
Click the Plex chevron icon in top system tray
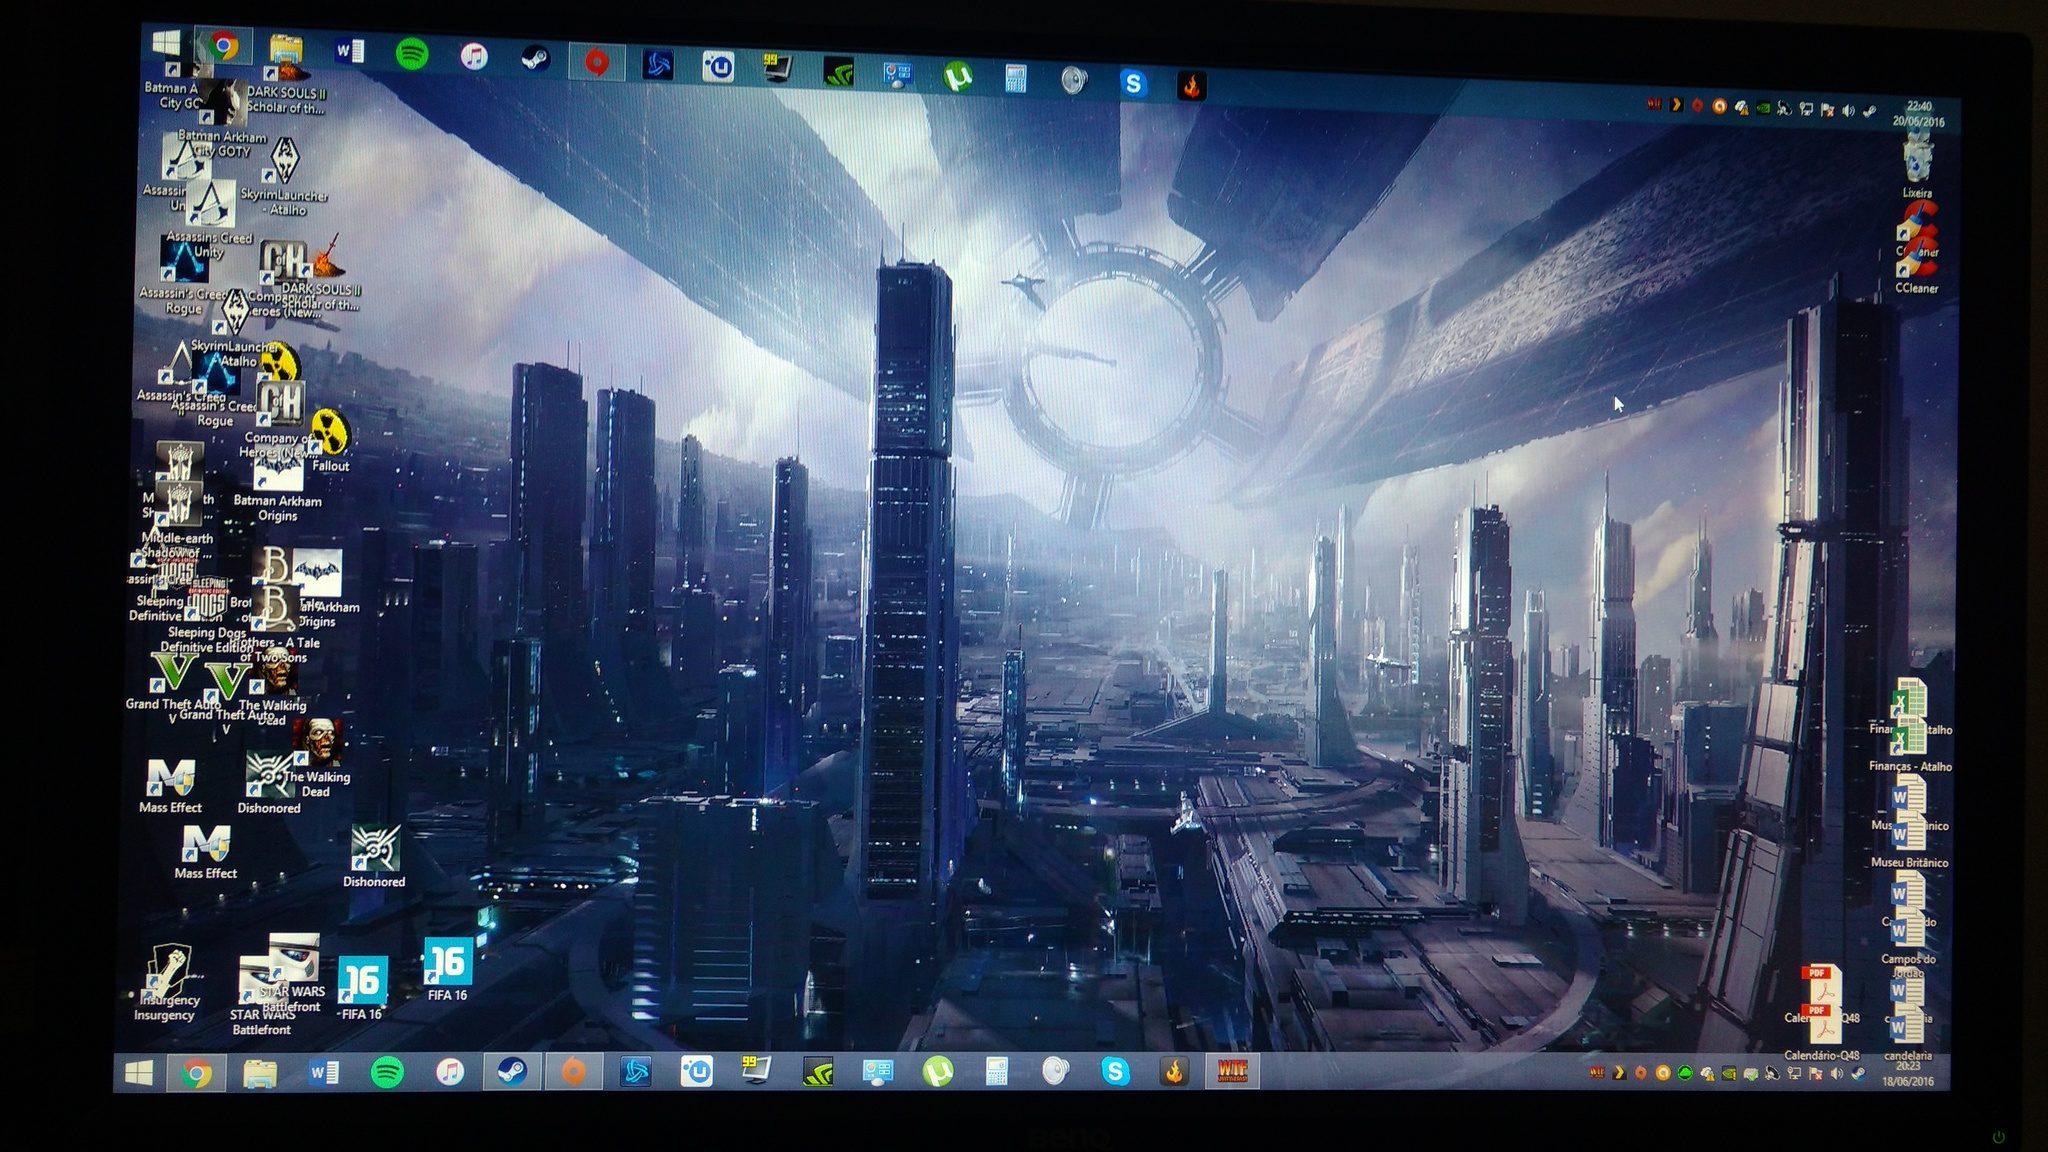[1676, 104]
